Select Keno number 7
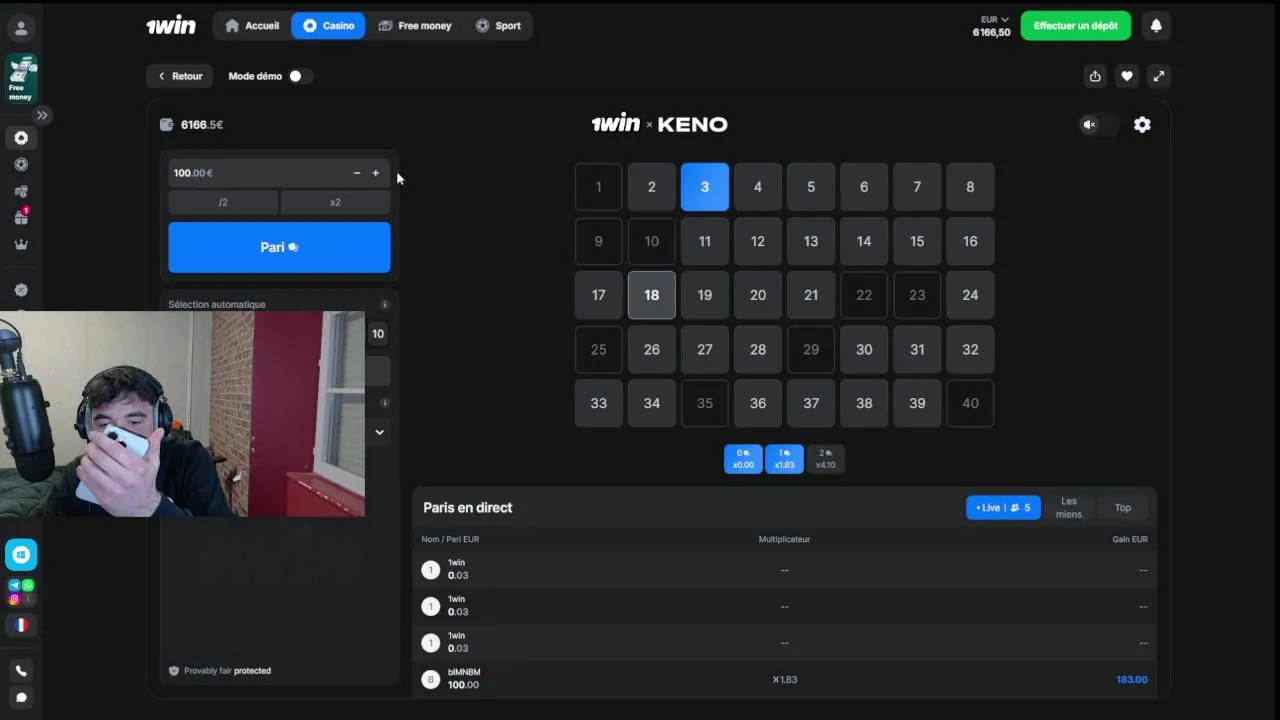The image size is (1280, 720). (917, 187)
